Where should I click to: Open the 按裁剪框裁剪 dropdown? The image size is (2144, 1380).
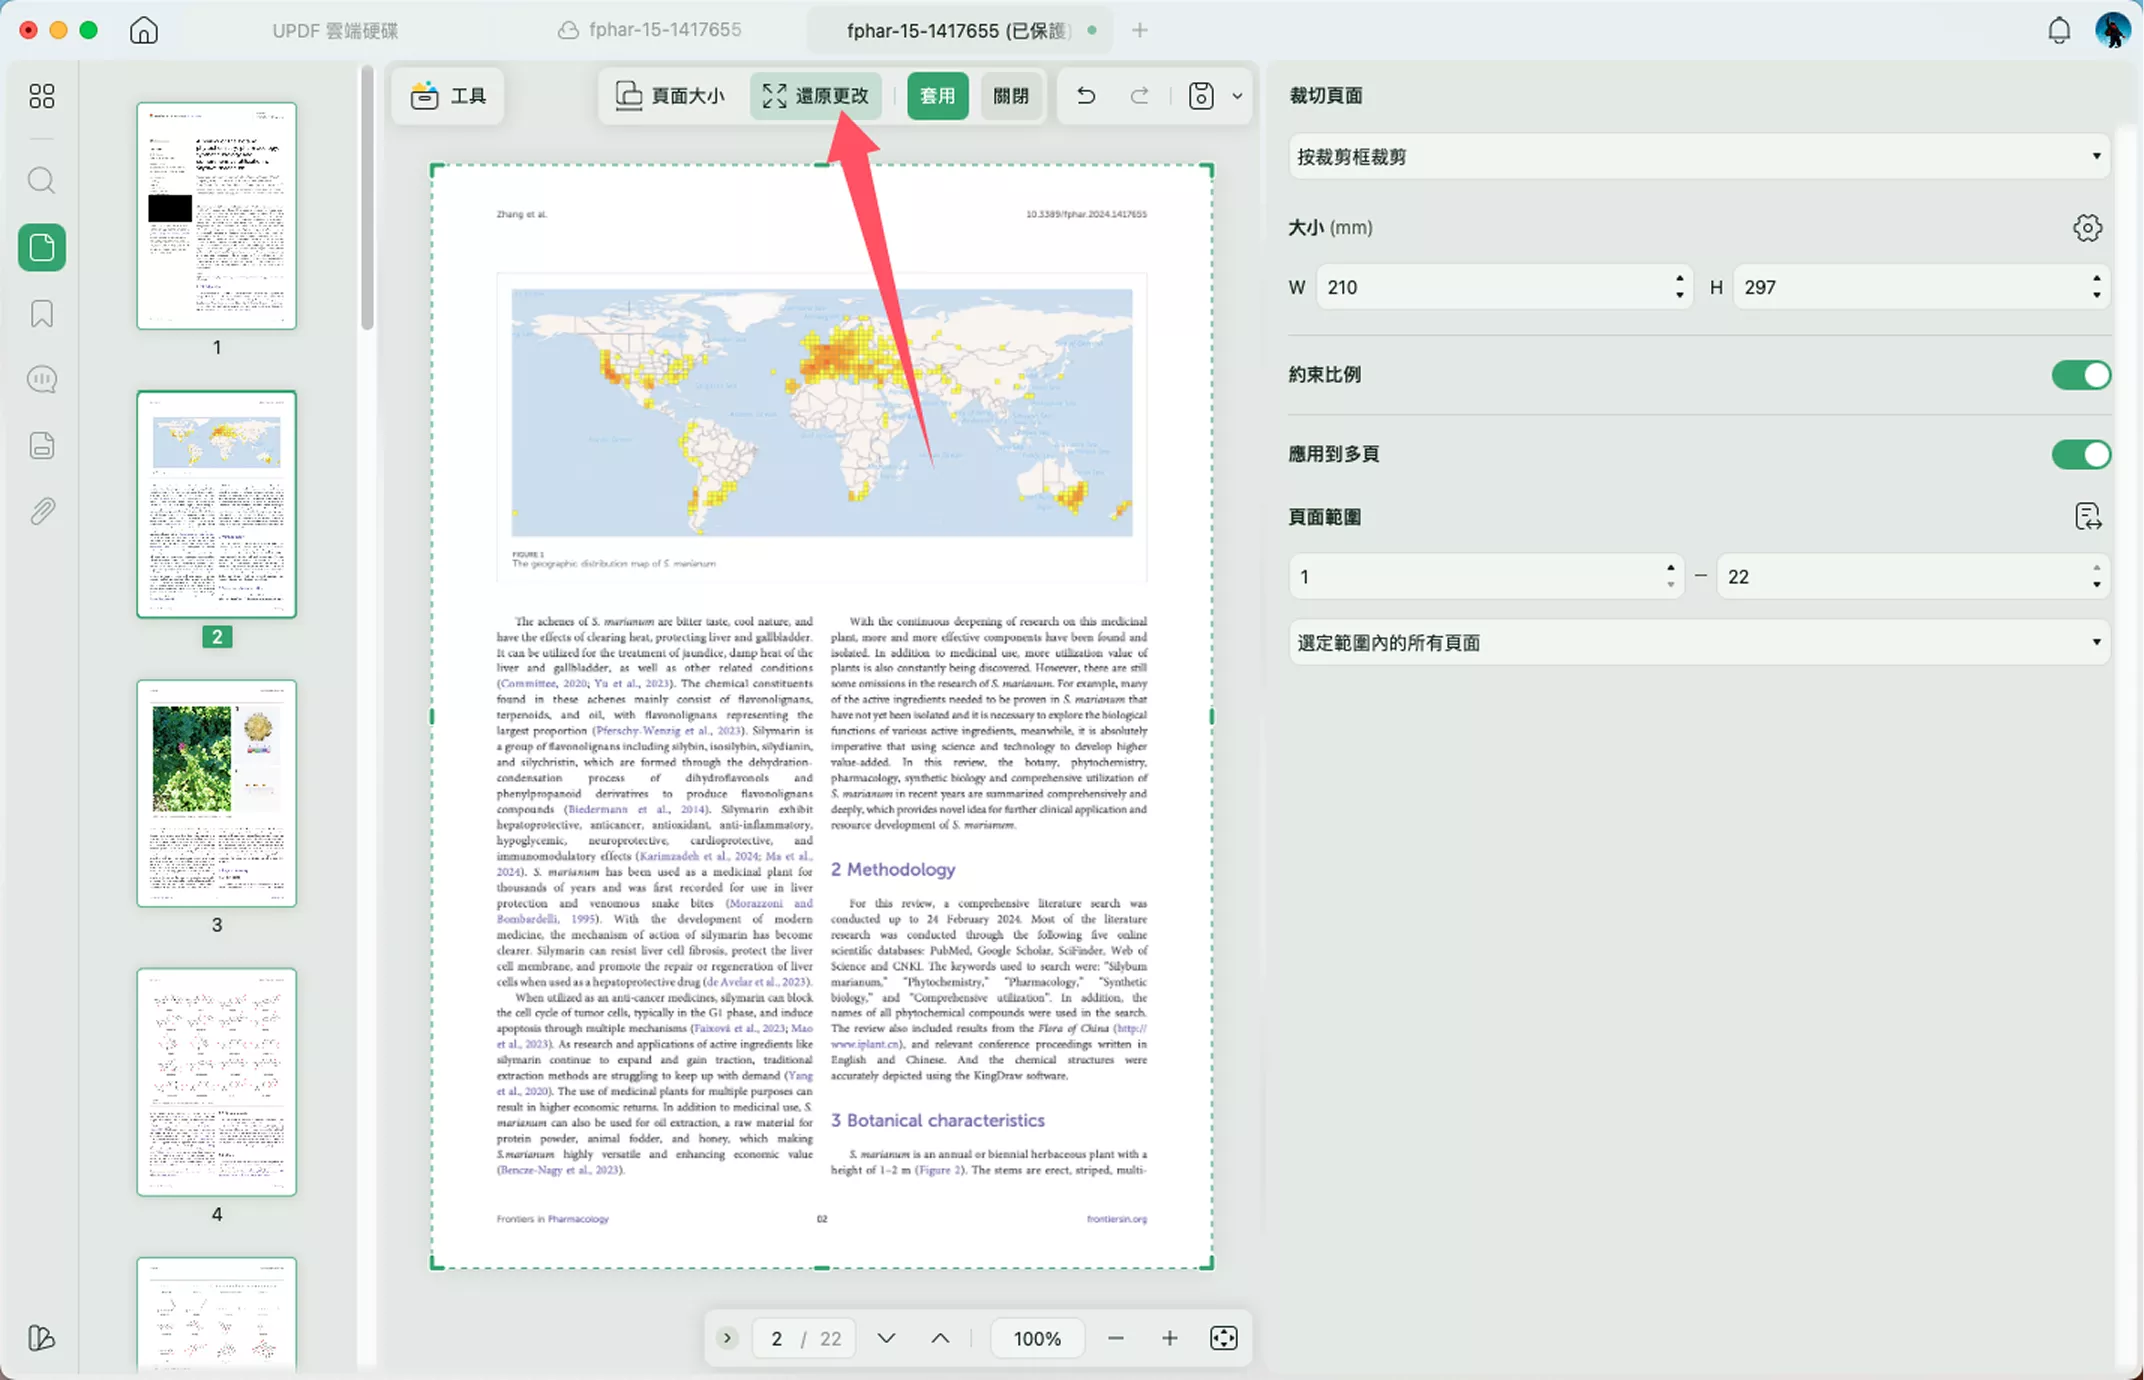pos(1699,157)
